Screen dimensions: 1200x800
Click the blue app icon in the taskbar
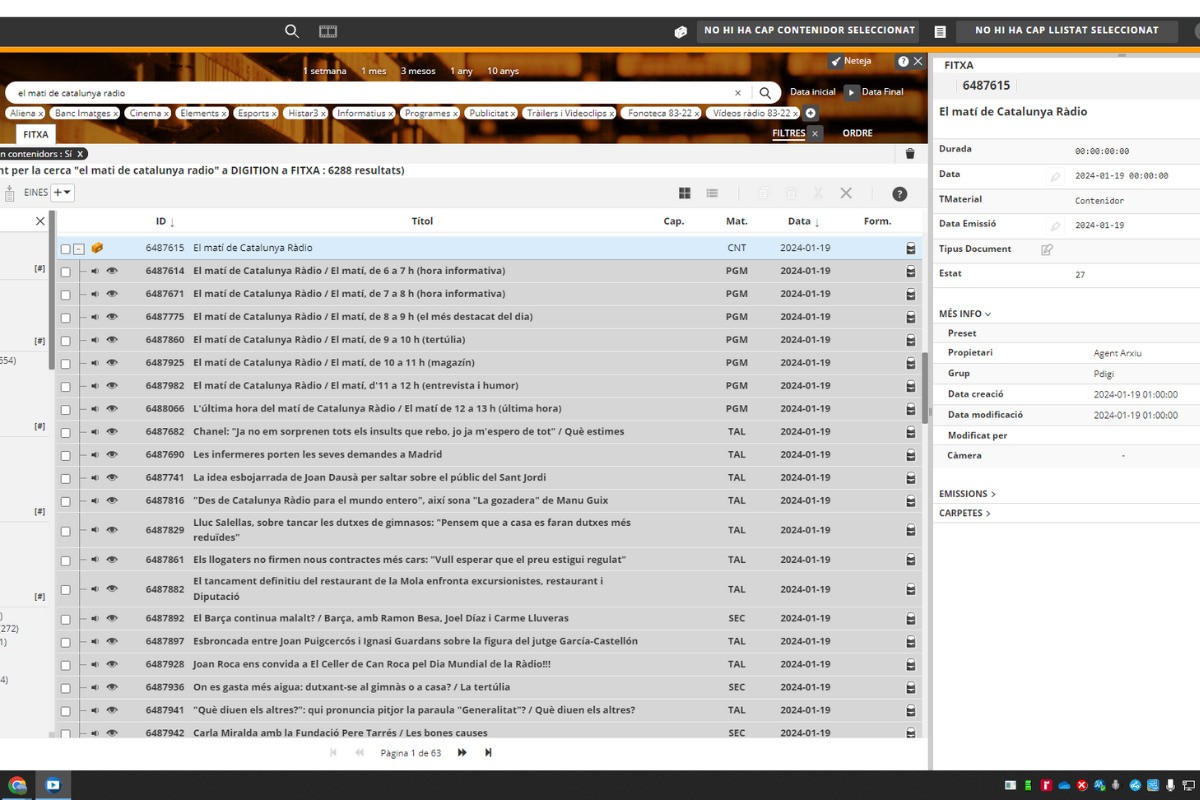point(53,785)
